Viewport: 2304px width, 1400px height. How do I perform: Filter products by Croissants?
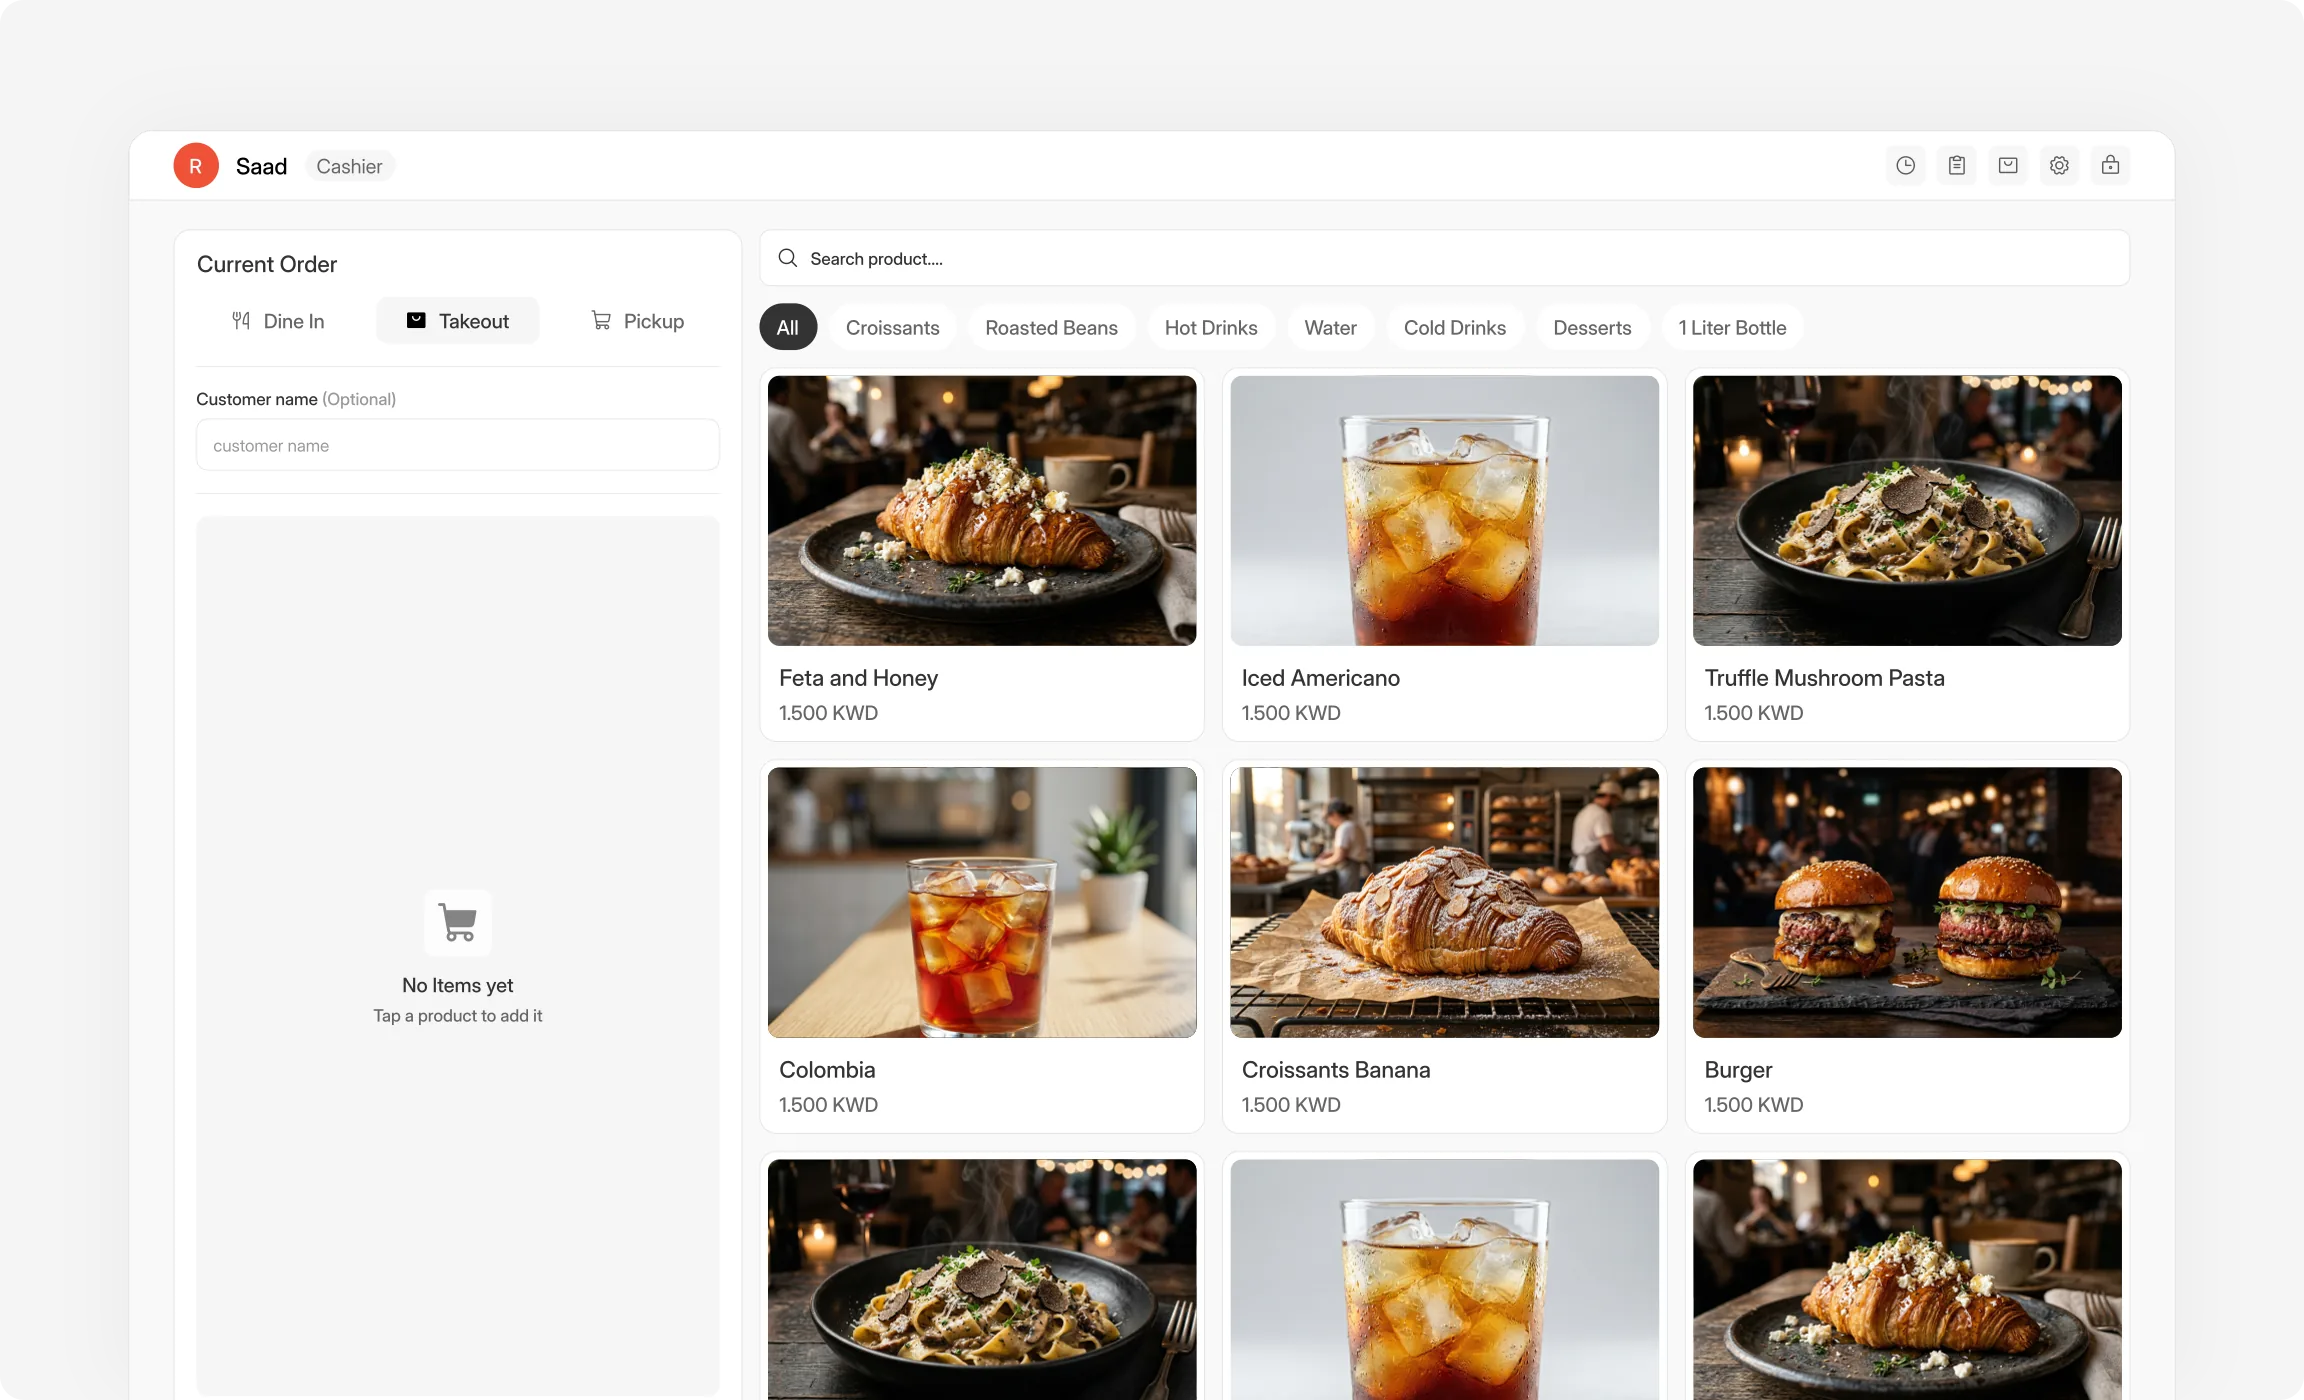coord(893,328)
